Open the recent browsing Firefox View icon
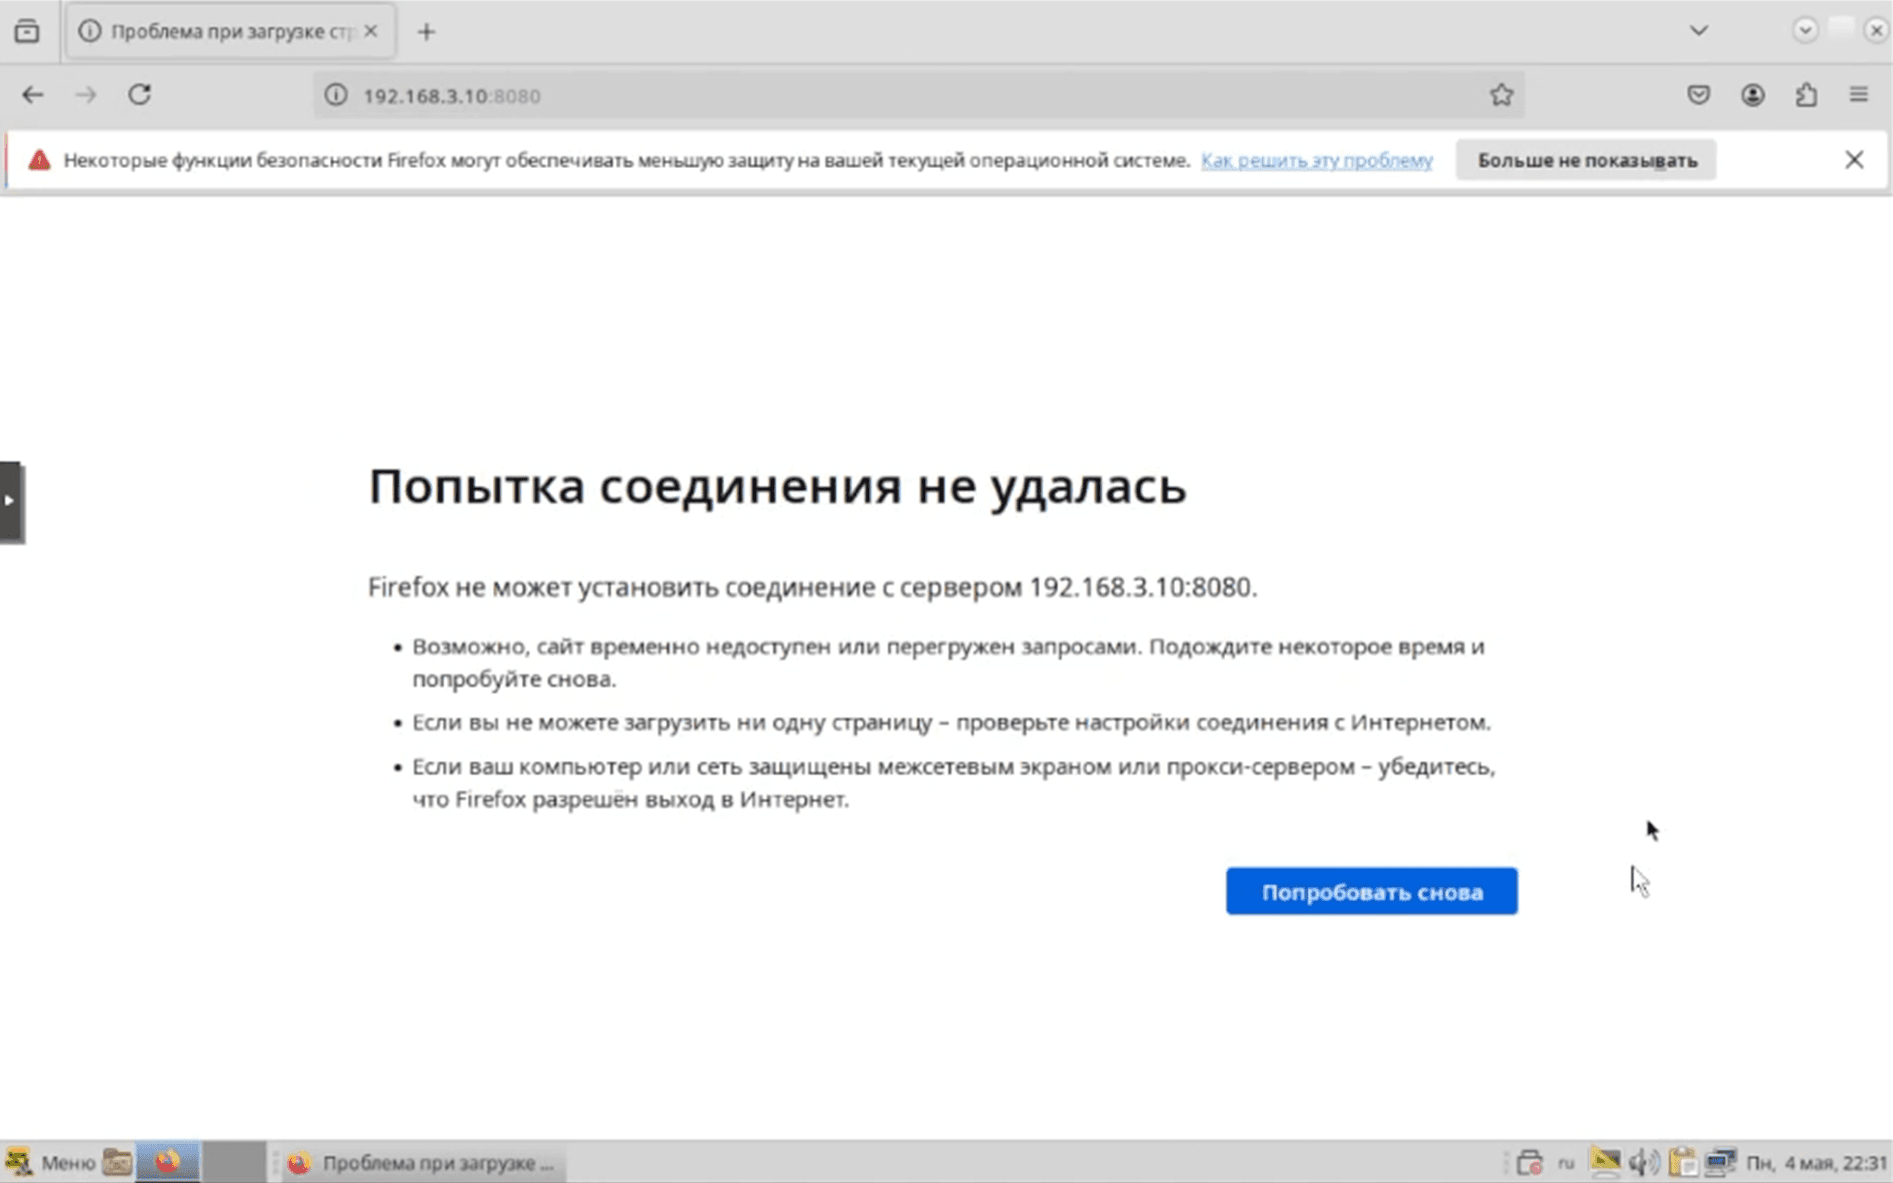Screen dimensions: 1893x1183 [x=27, y=31]
